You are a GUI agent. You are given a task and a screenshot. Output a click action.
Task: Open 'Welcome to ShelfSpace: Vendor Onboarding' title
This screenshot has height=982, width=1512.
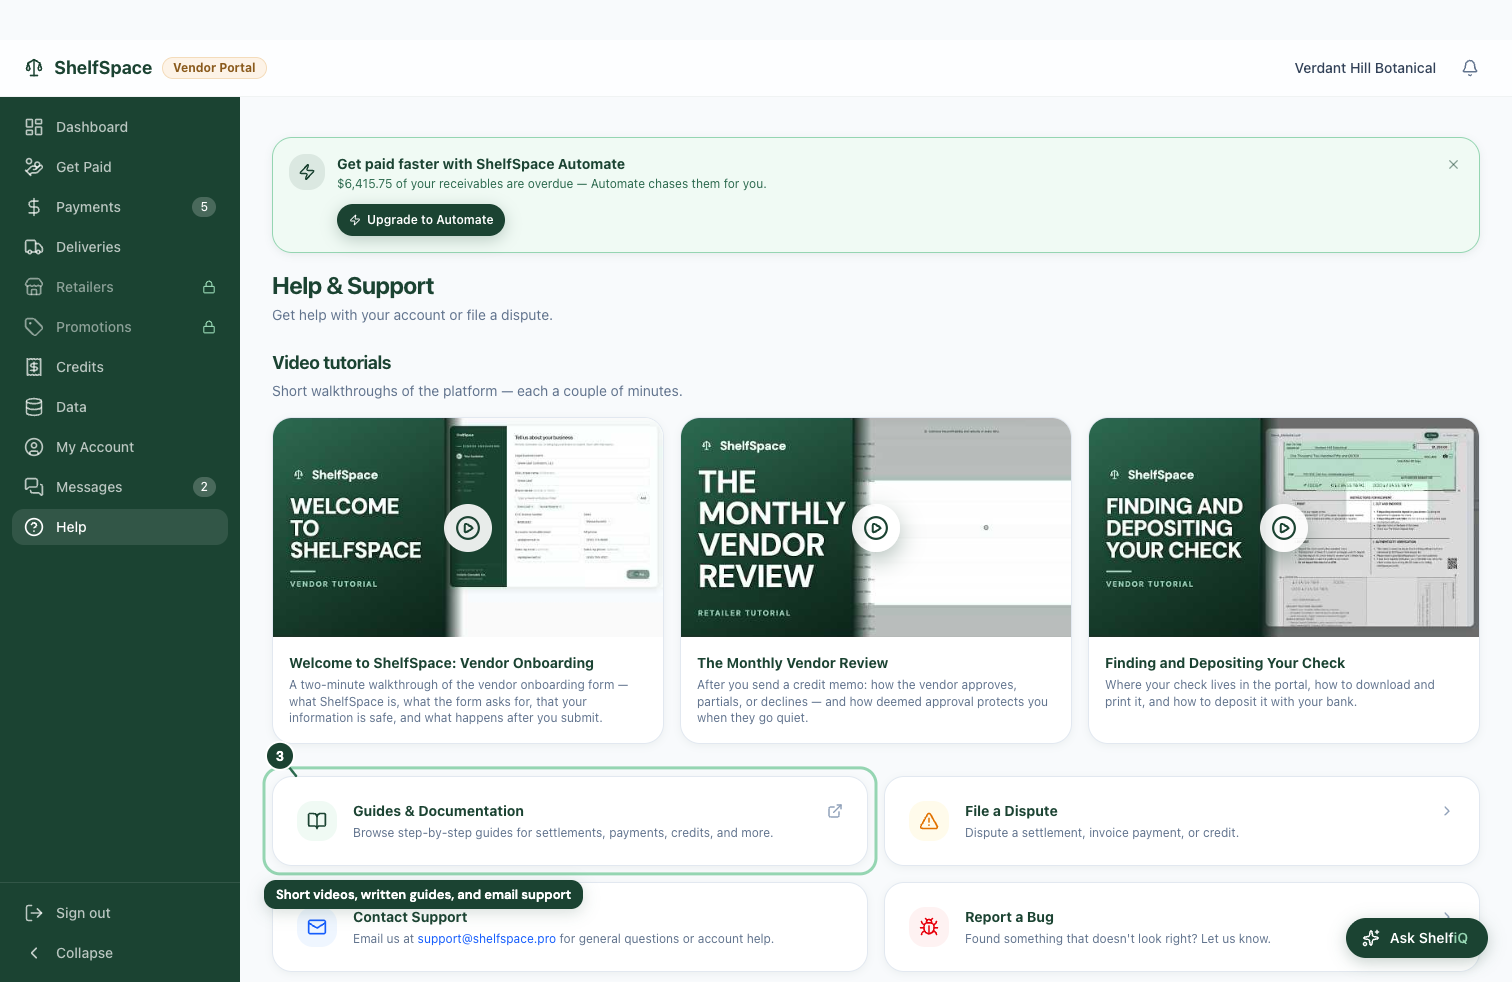pos(441,663)
